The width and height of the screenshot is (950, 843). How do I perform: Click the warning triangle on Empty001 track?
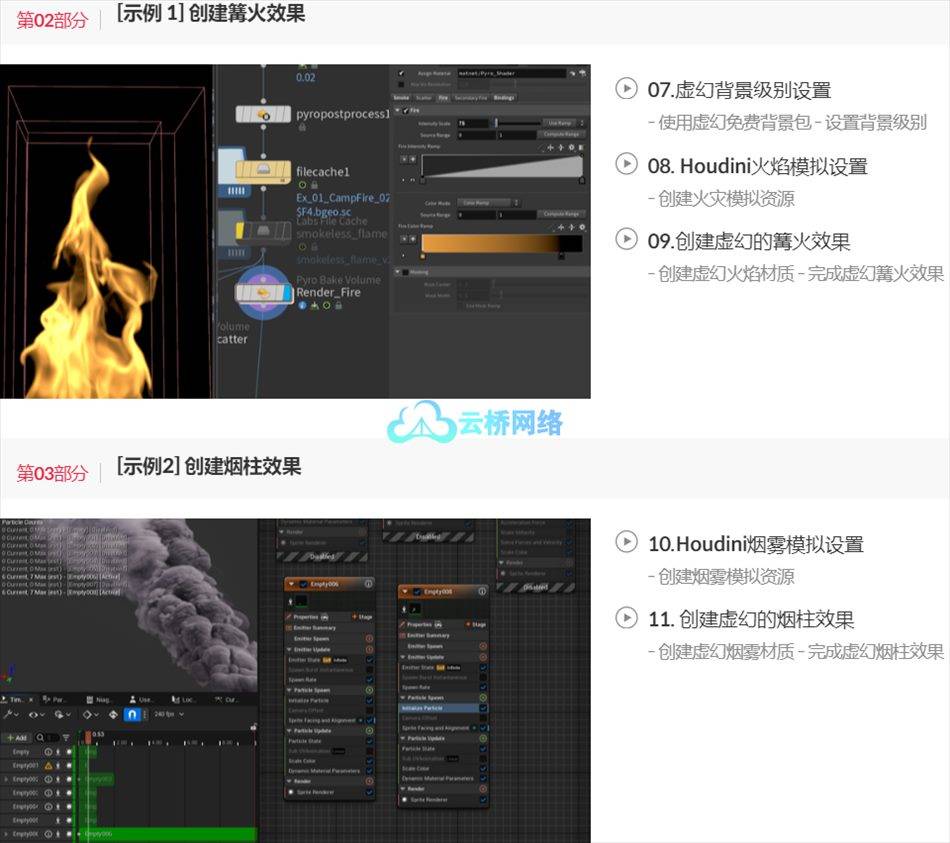pyautogui.click(x=48, y=765)
